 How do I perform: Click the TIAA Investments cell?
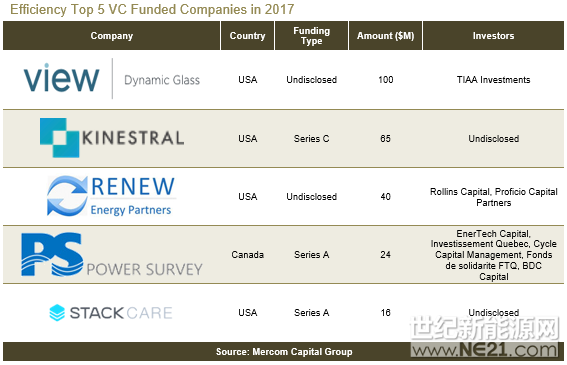[x=493, y=80]
